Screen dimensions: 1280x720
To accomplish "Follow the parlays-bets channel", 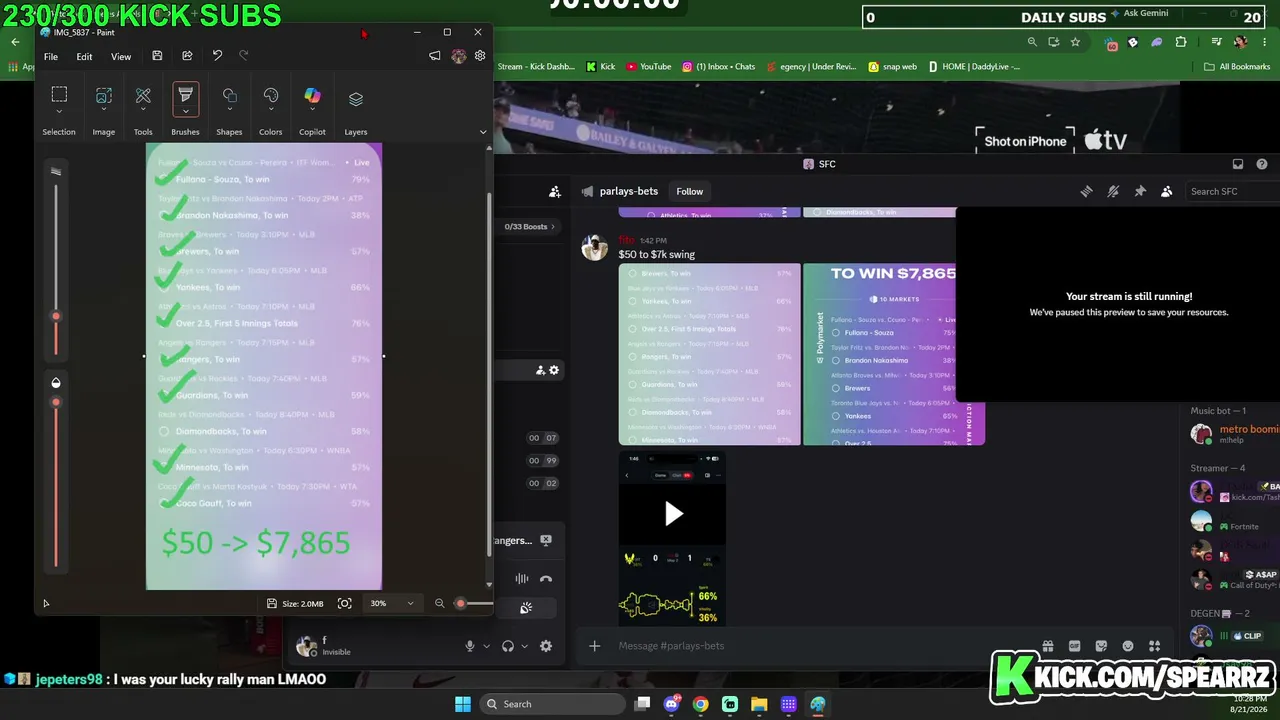I will click(689, 191).
